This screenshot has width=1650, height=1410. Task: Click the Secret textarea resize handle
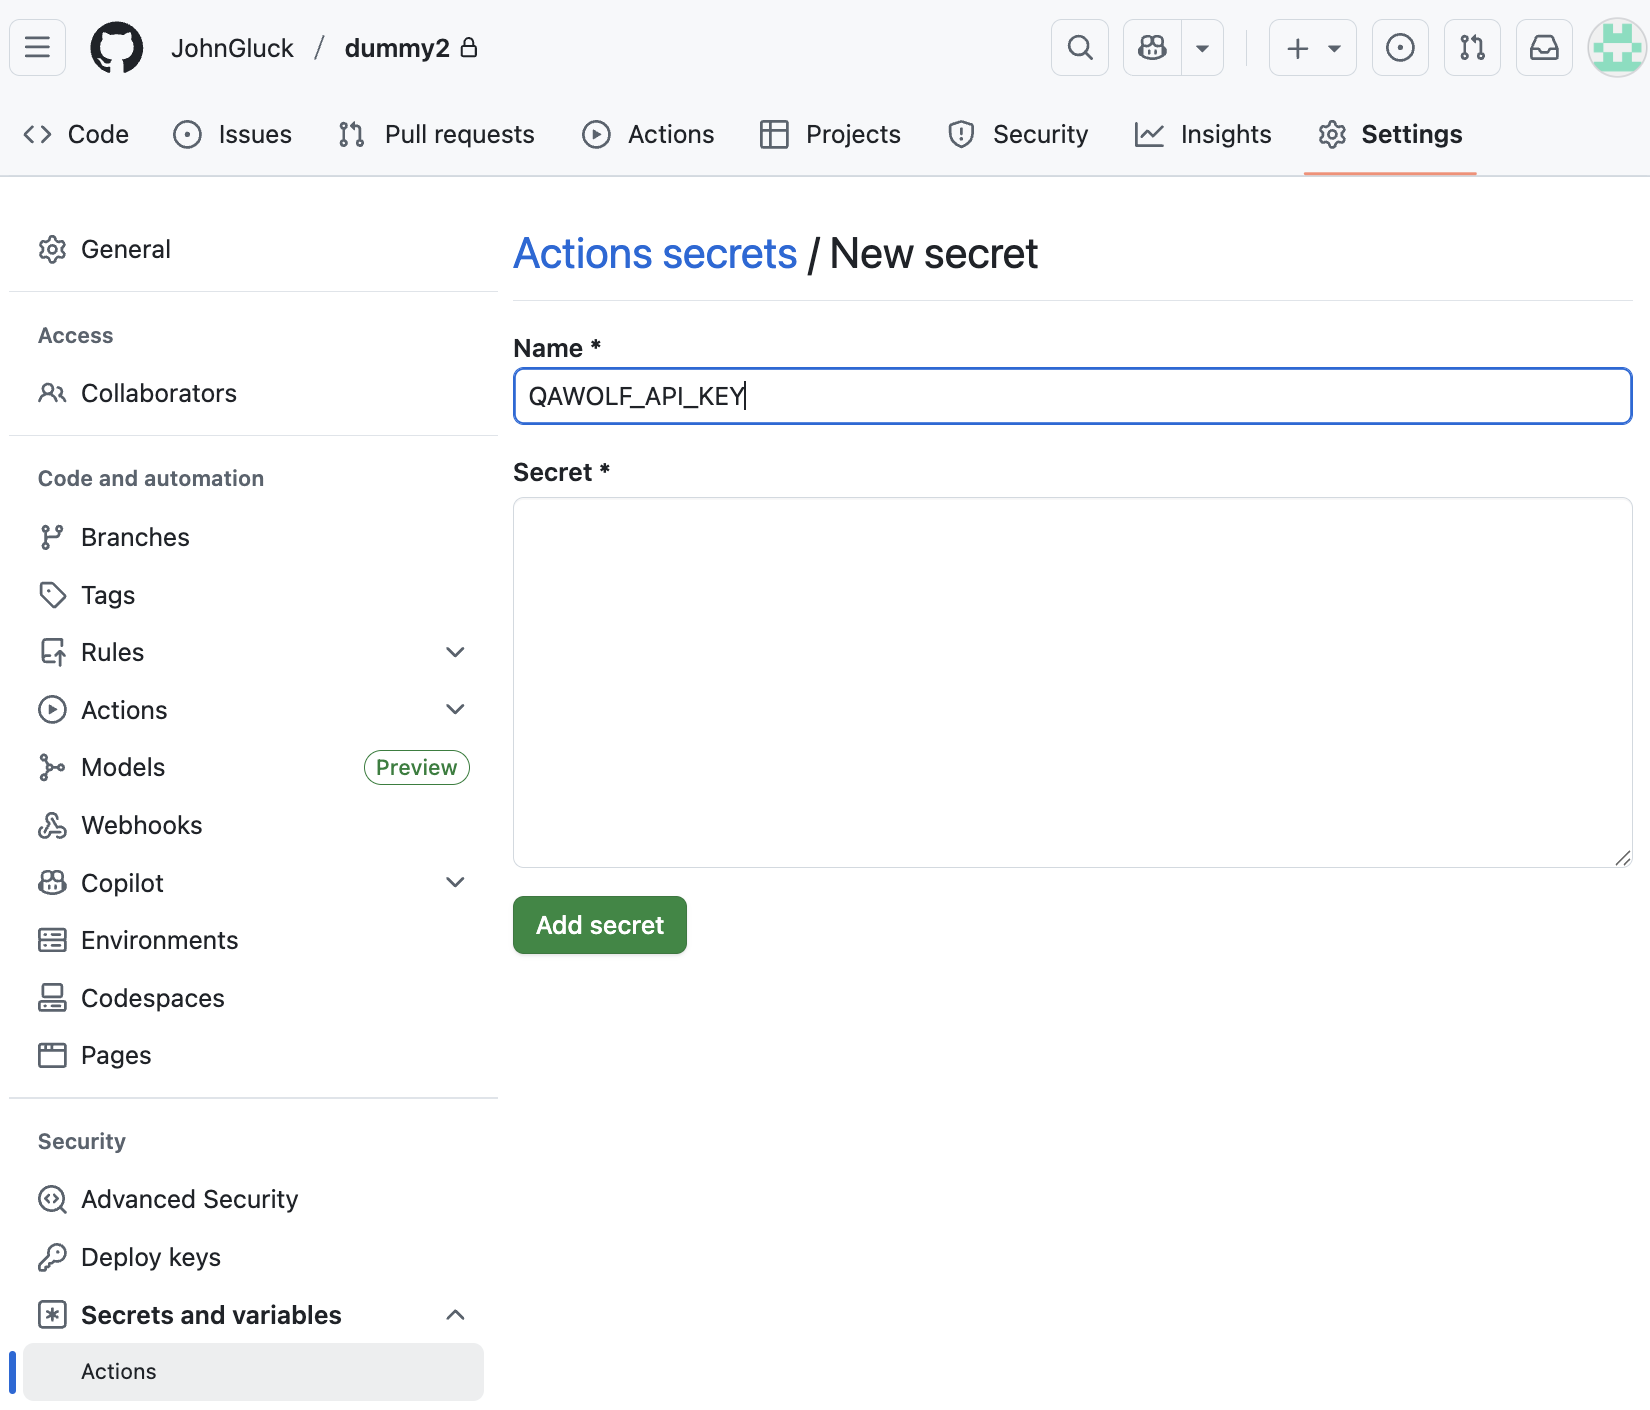1622,858
